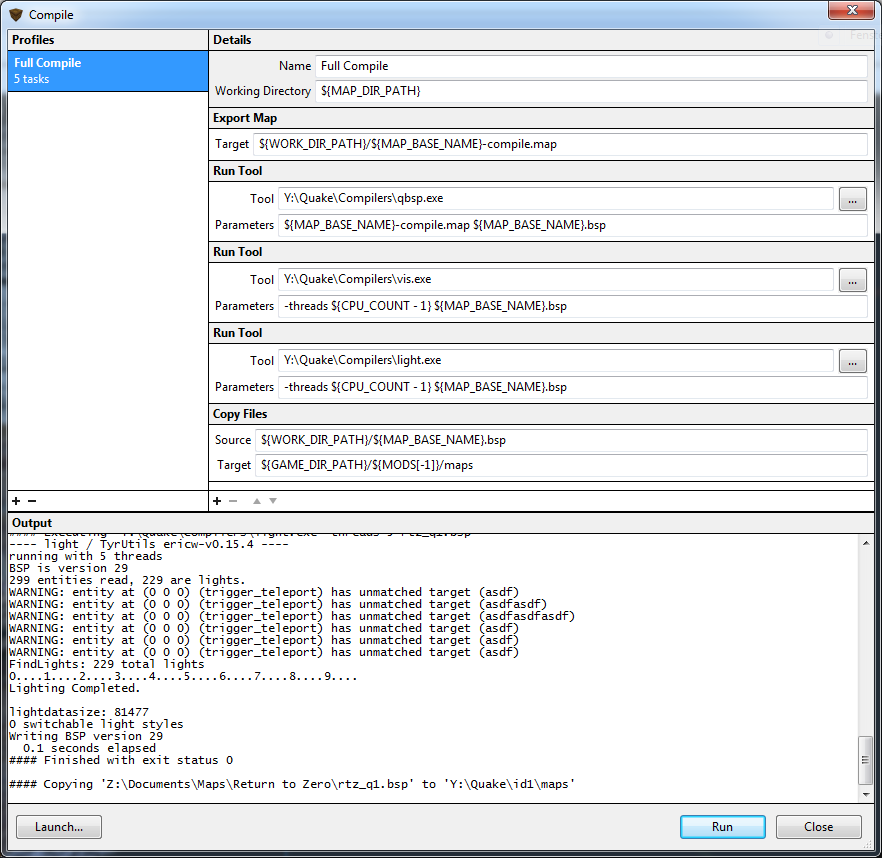This screenshot has height=858, width=882.
Task: Browse for the qbsp.exe tool path
Action: pos(851,199)
